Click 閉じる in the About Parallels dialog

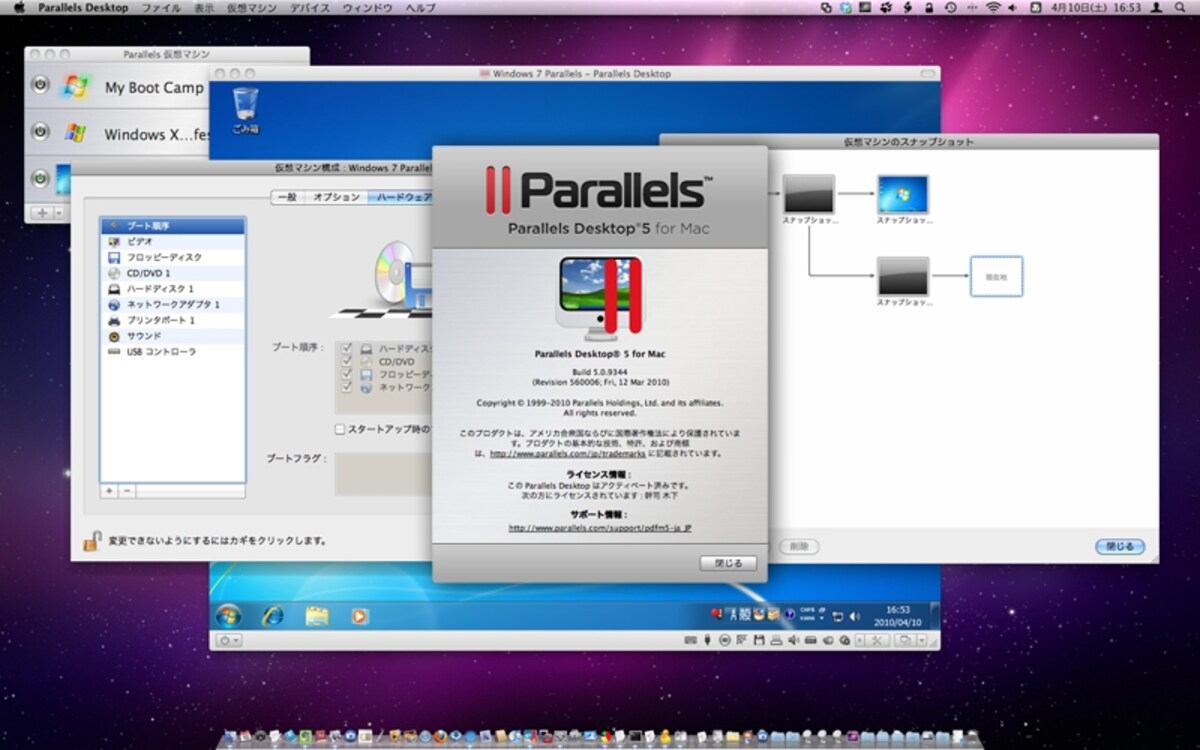point(728,563)
